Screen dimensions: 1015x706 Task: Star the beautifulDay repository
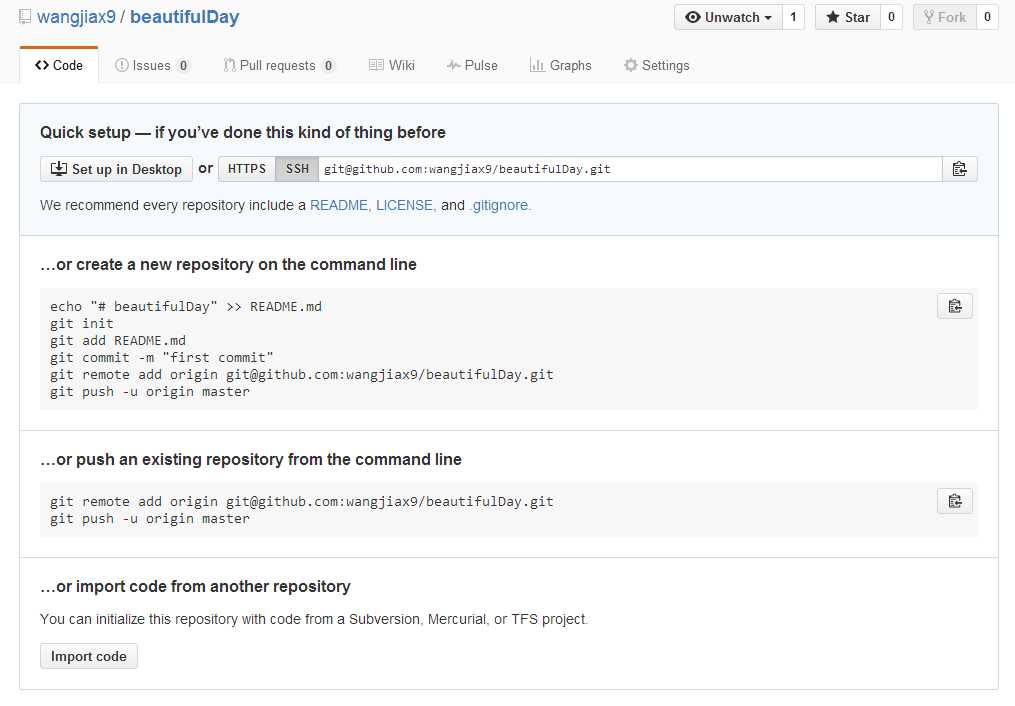coord(847,17)
